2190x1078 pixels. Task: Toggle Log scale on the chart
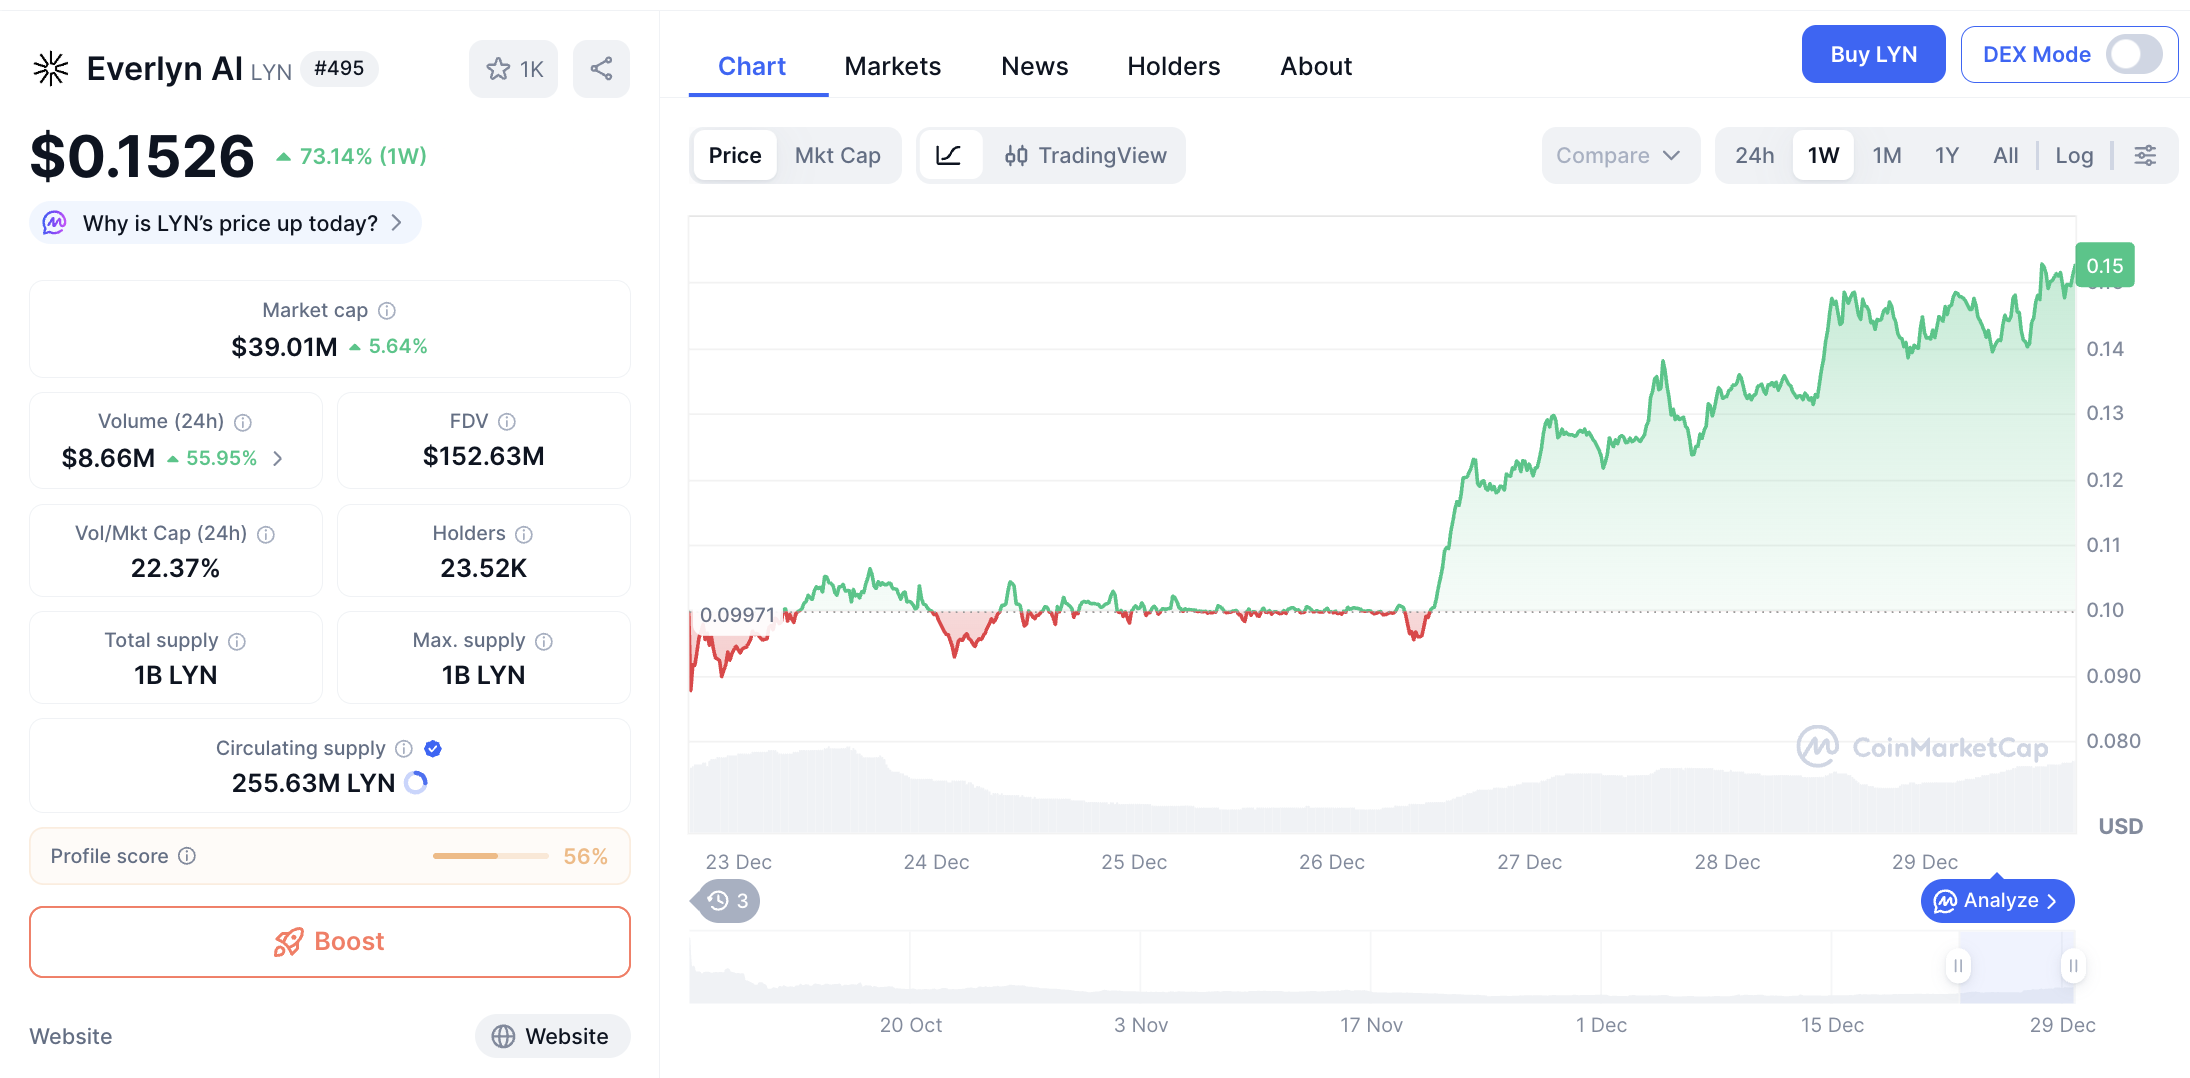(2073, 155)
